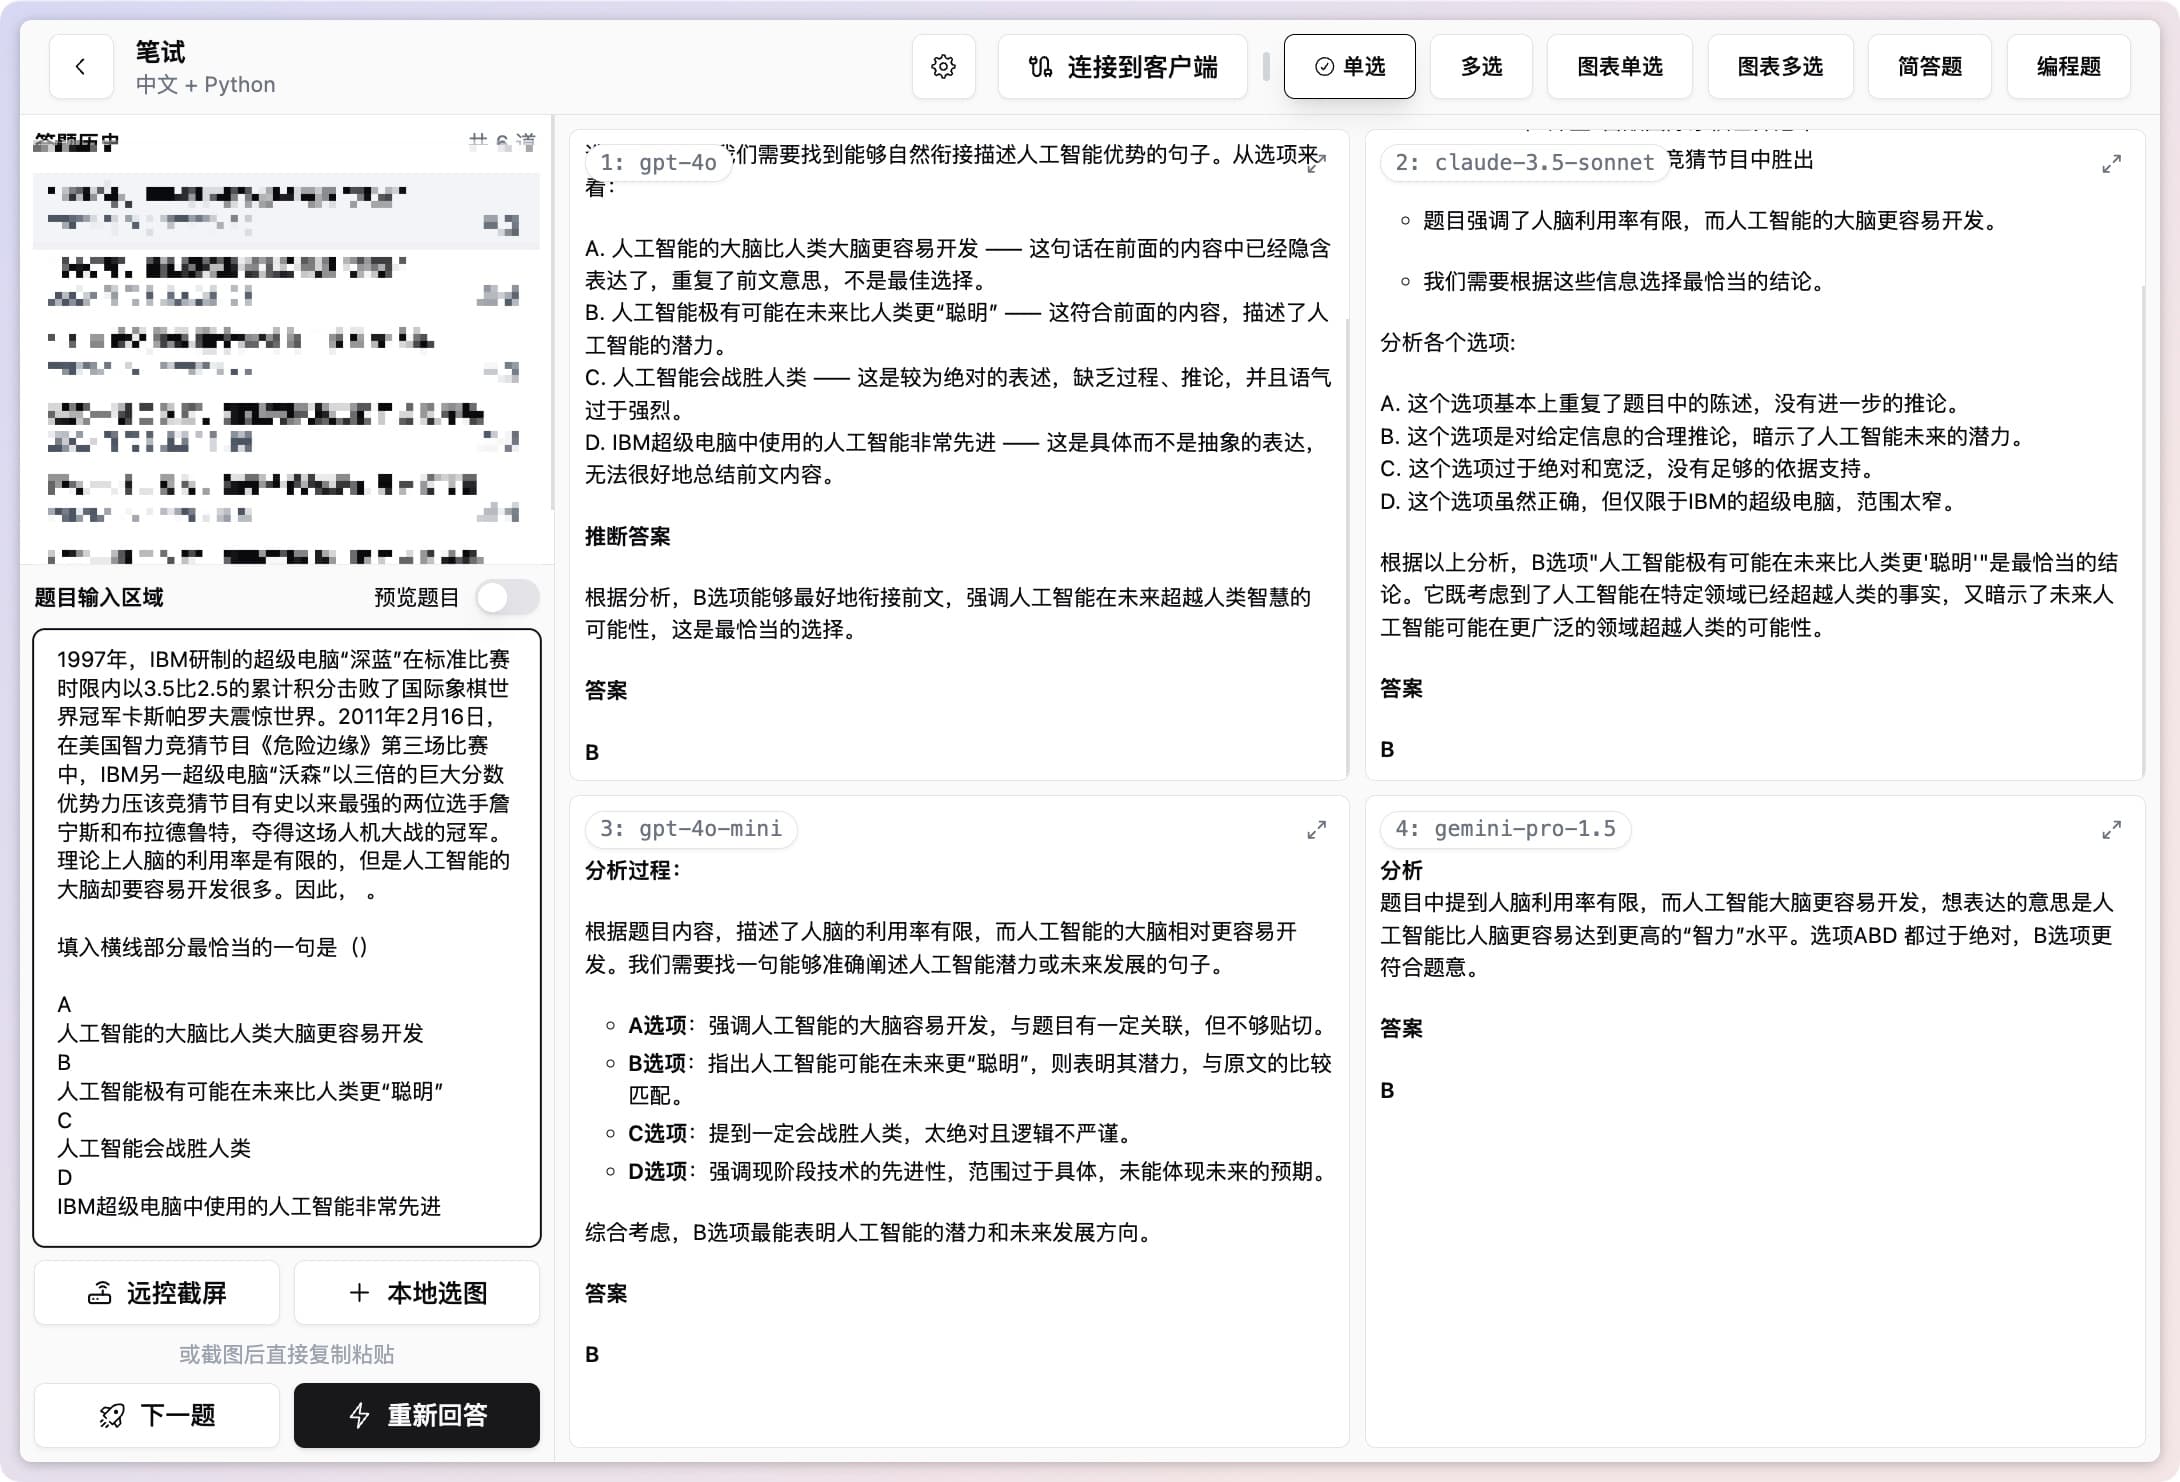This screenshot has width=2180, height=1482.
Task: Switch to the 图表多选 tab
Action: (1780, 67)
